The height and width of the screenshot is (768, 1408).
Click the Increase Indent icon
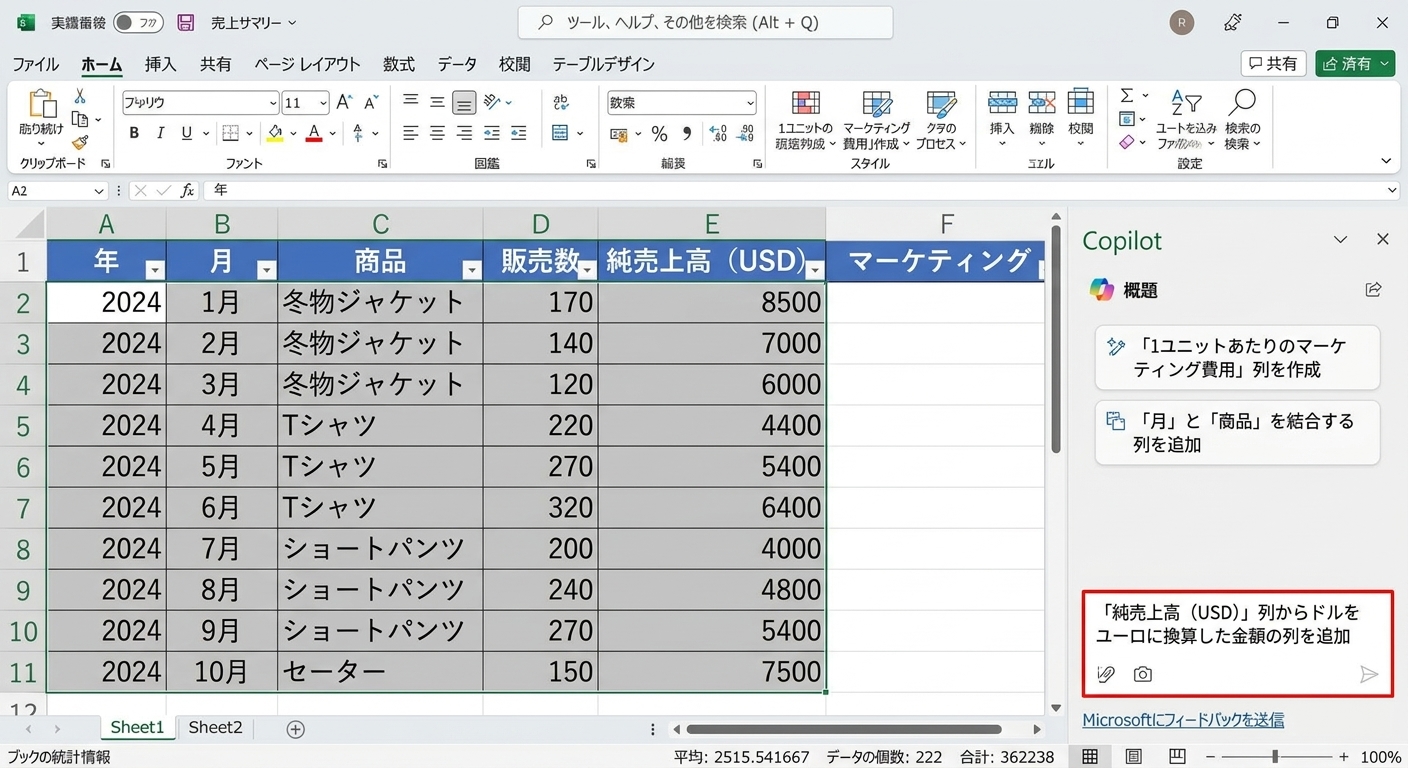tap(518, 133)
